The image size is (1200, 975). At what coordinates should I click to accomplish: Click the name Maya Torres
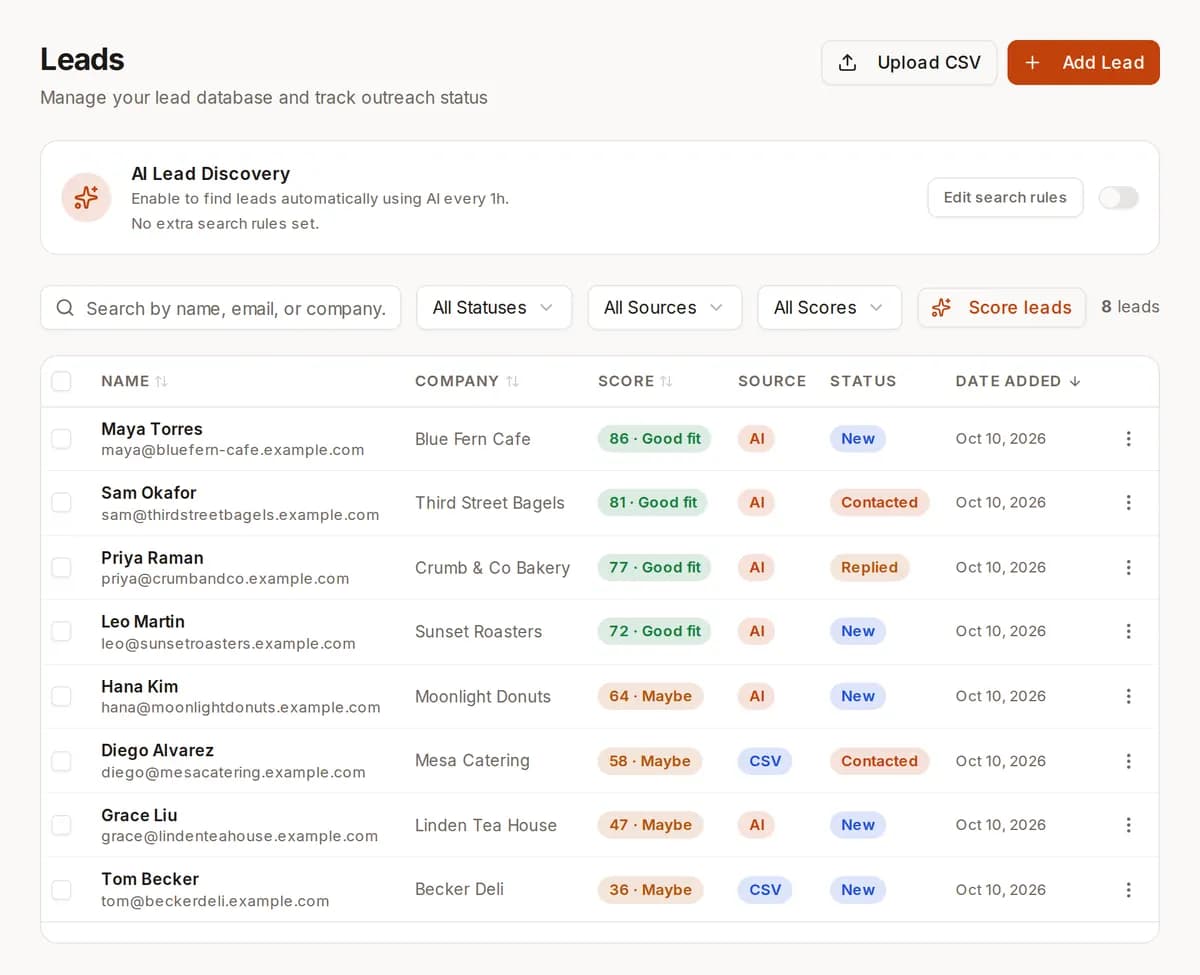[x=152, y=429]
